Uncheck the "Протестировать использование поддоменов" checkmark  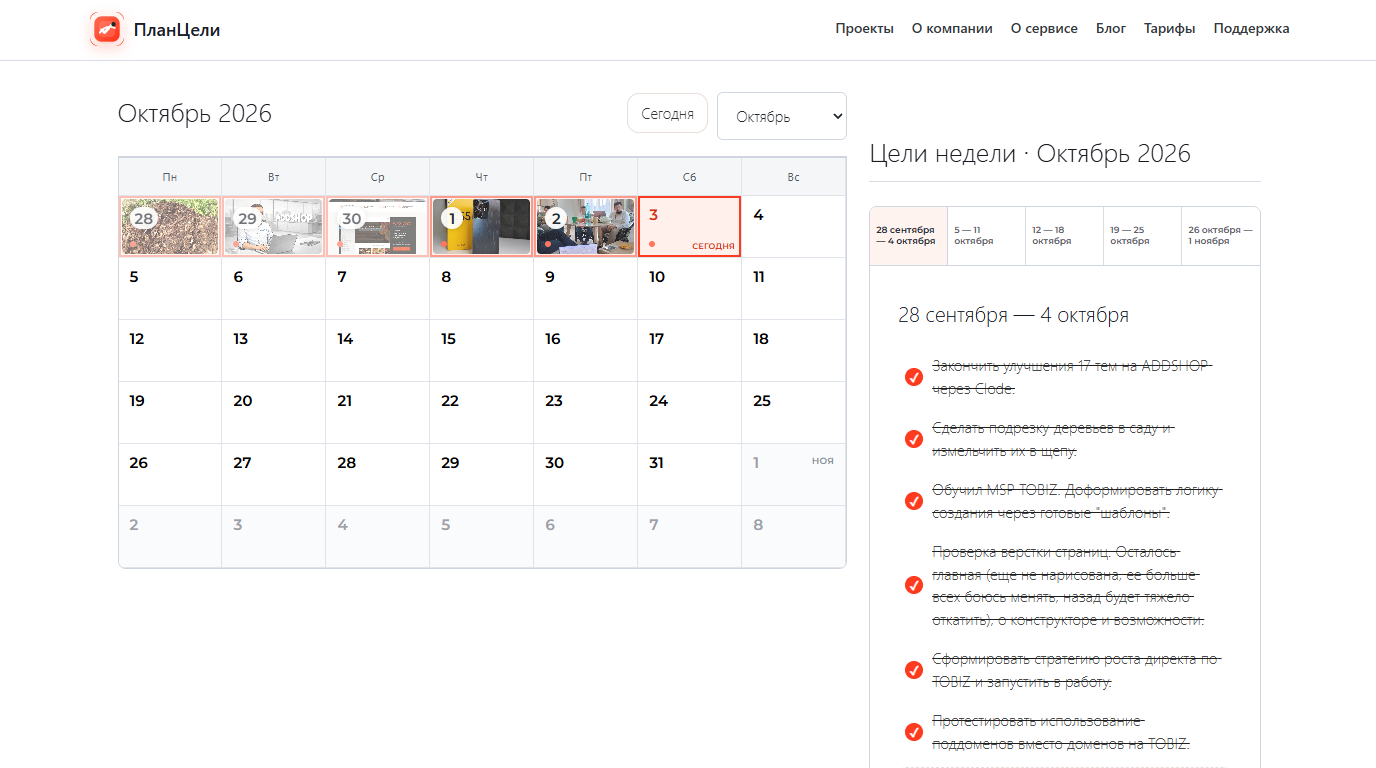913,732
